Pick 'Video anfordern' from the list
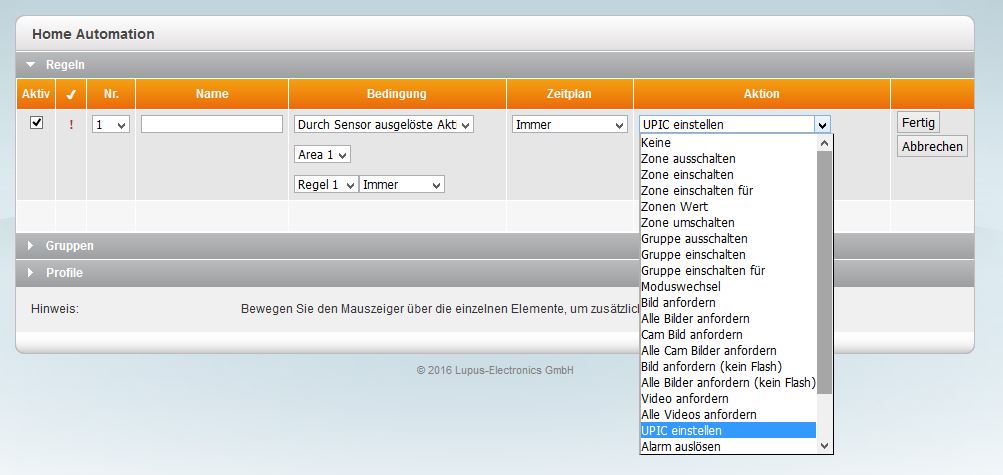The image size is (1003, 475). click(x=685, y=398)
